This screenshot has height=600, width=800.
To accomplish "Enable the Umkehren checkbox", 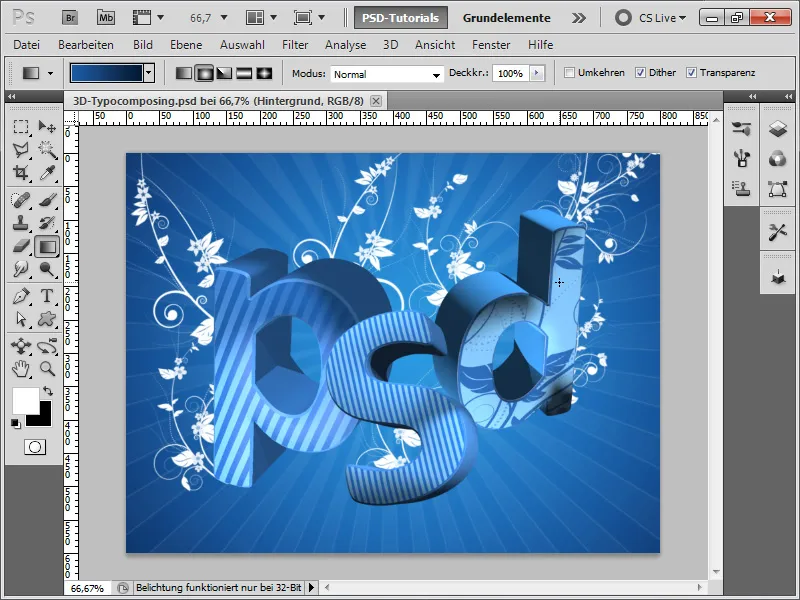I will [569, 72].
